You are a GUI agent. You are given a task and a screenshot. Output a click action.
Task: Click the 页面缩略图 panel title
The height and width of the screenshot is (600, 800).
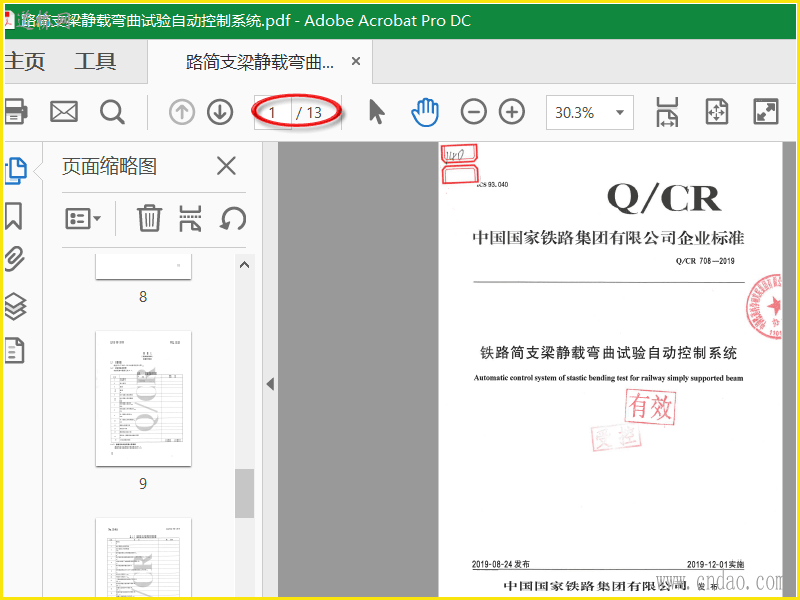(109, 166)
